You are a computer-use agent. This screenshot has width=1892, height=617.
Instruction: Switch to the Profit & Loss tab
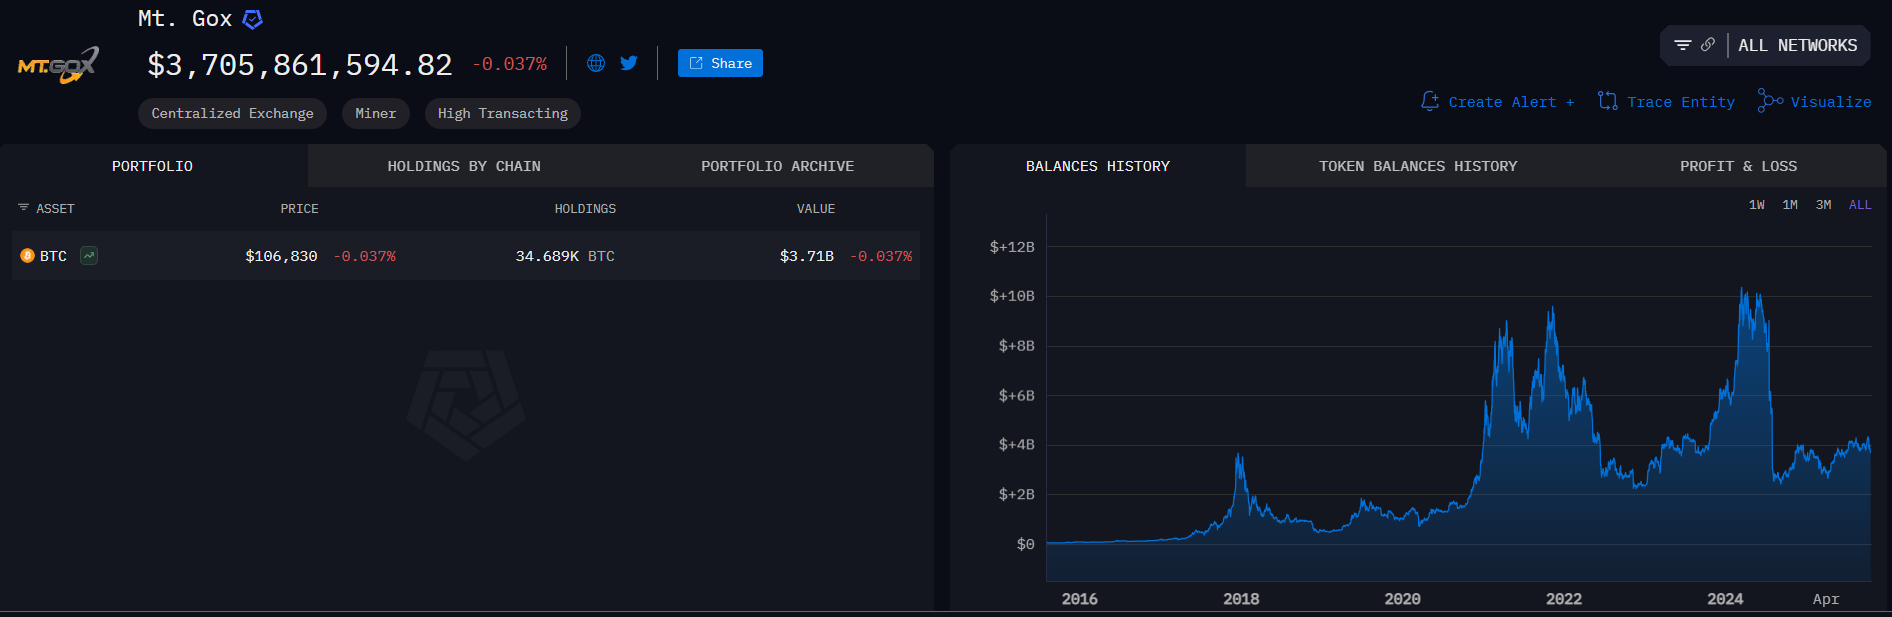point(1738,166)
